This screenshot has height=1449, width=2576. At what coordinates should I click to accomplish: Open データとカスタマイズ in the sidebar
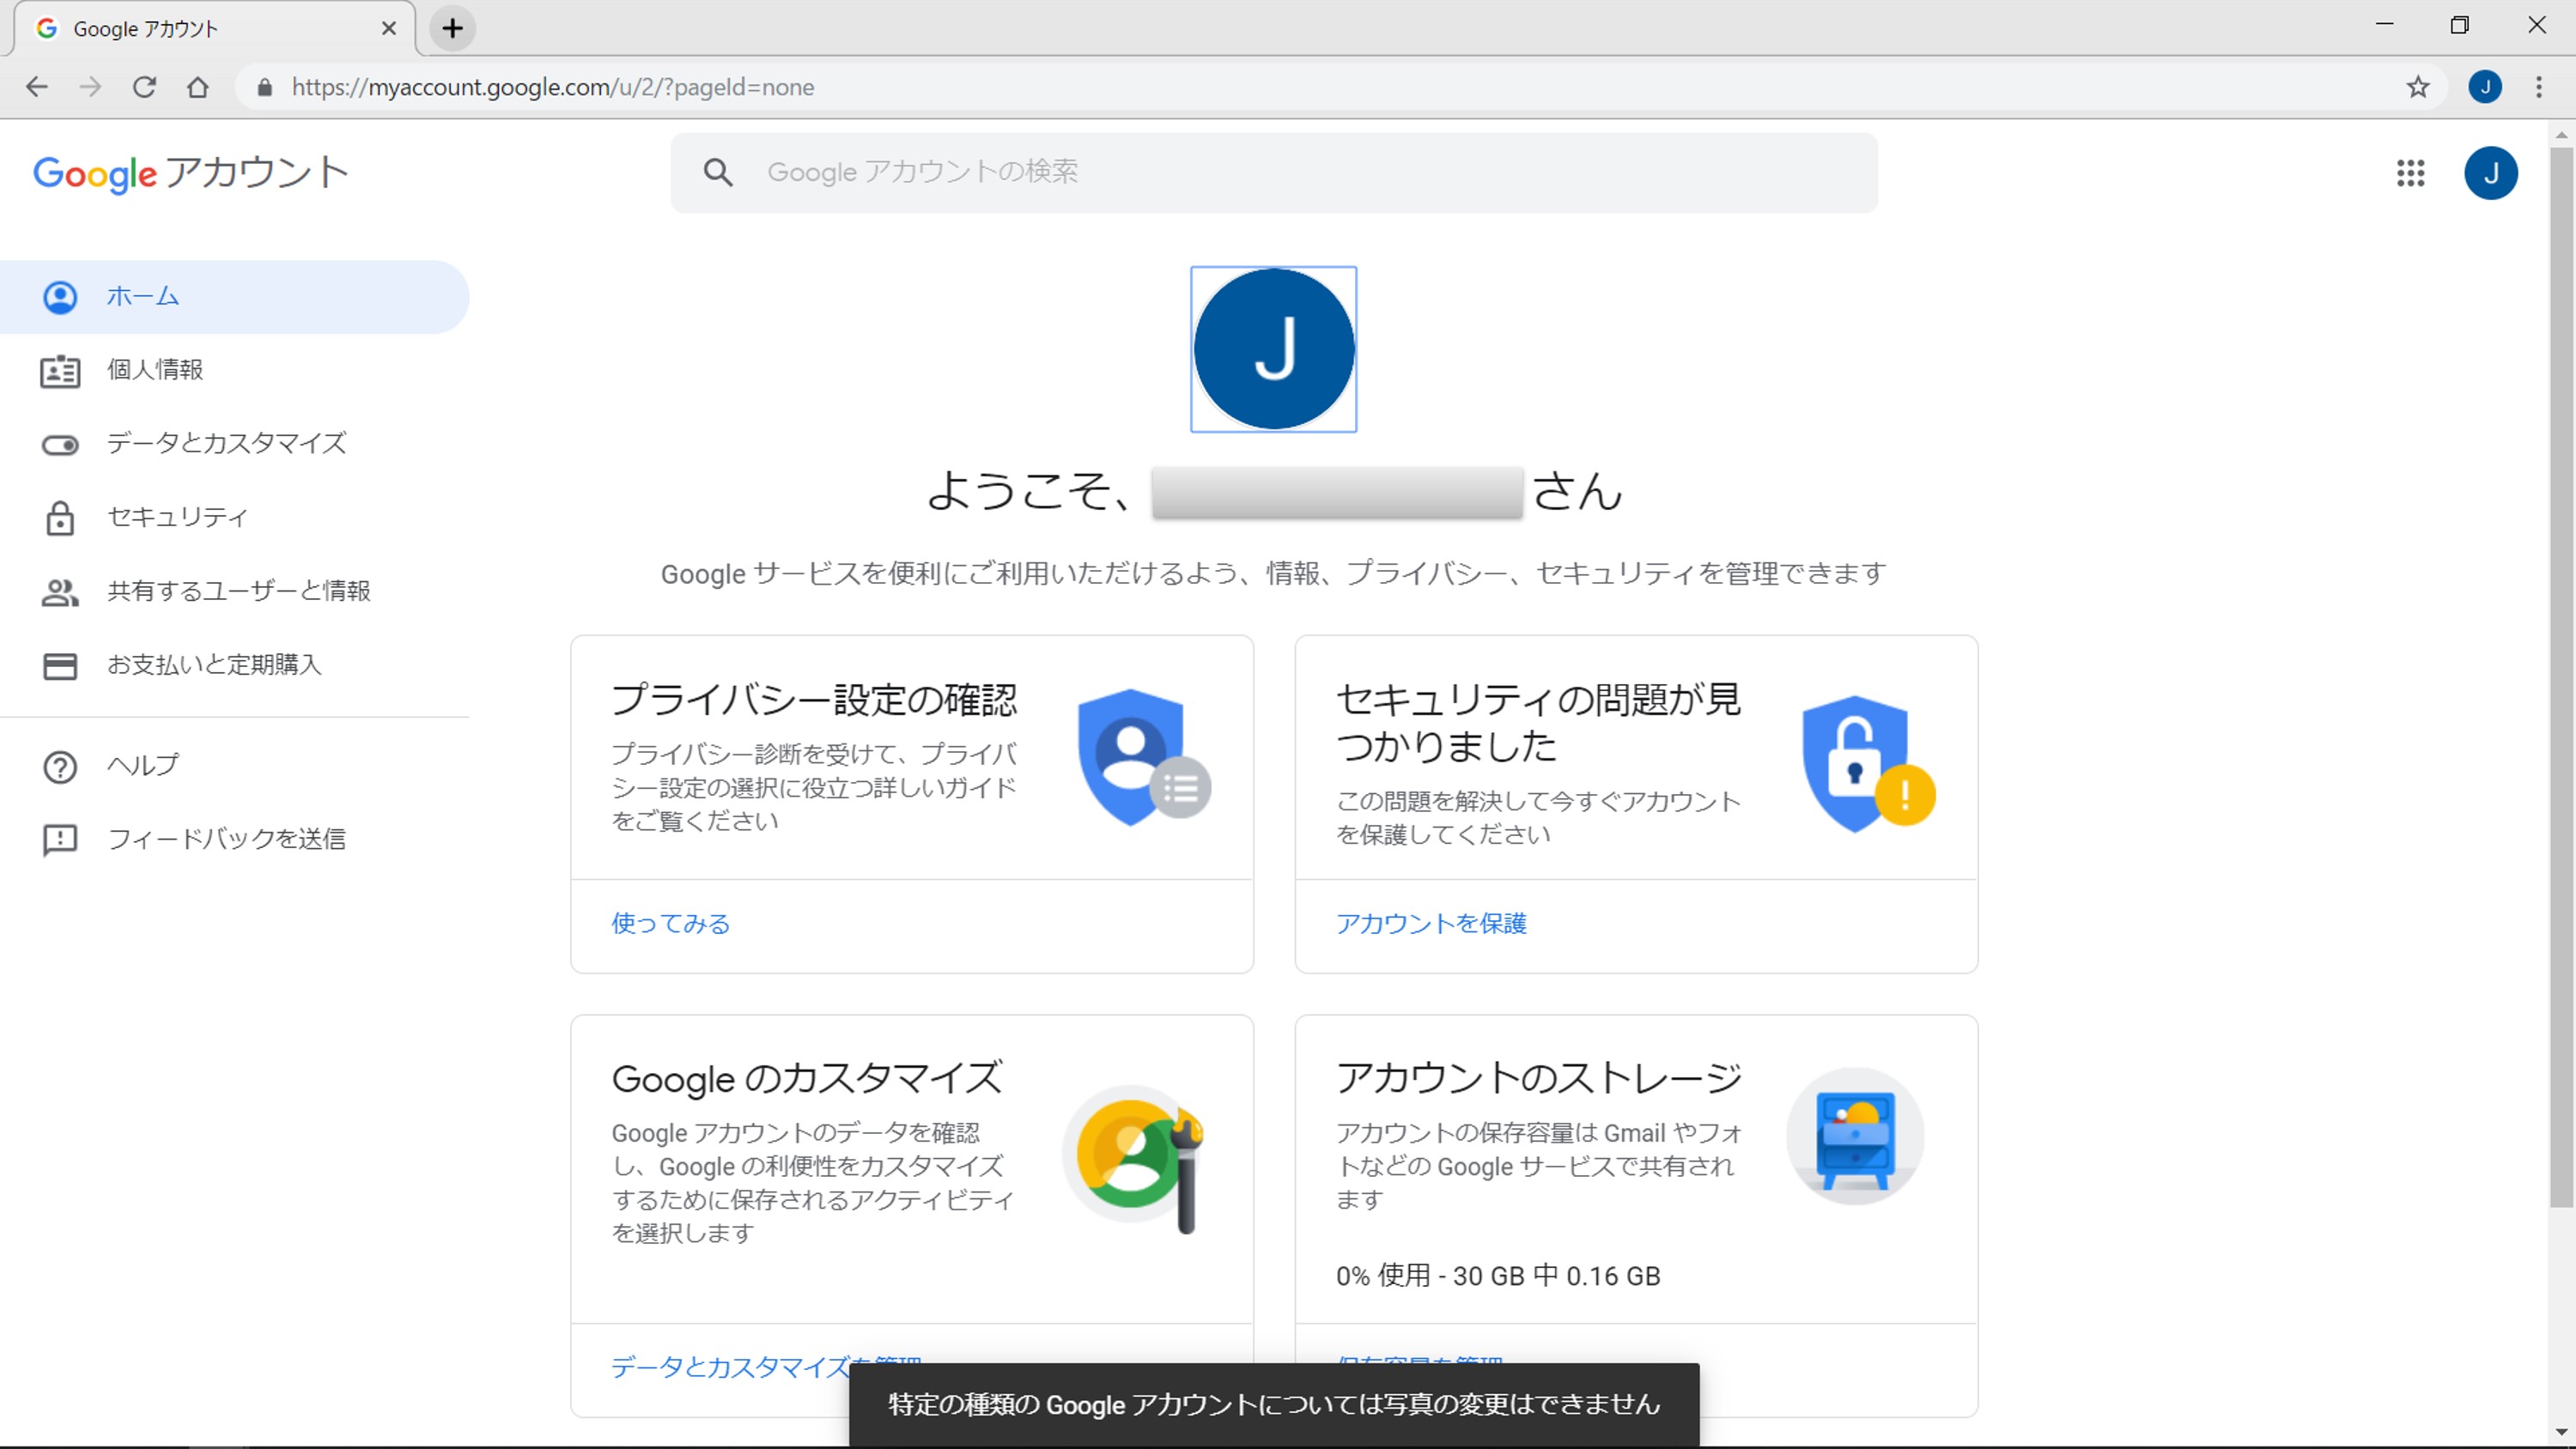coord(234,444)
